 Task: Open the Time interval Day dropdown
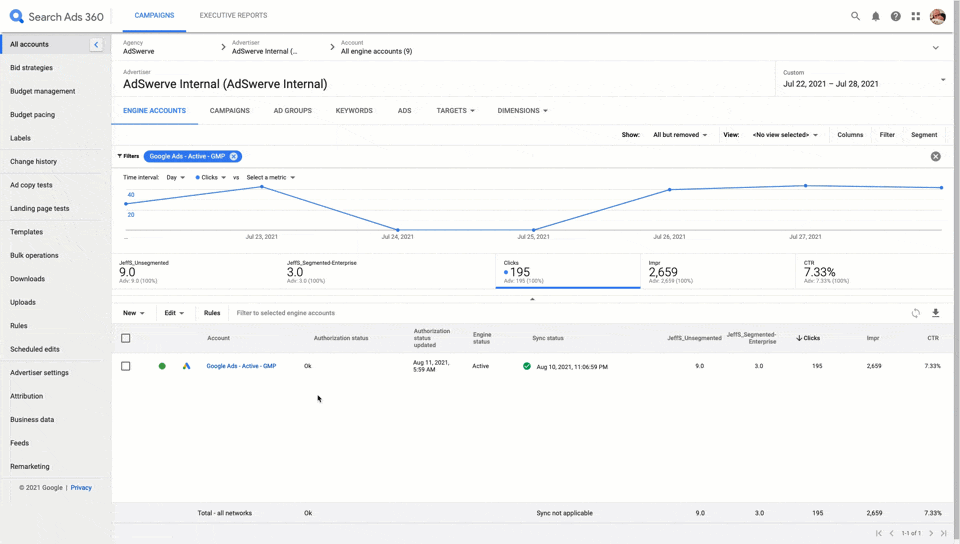point(175,177)
